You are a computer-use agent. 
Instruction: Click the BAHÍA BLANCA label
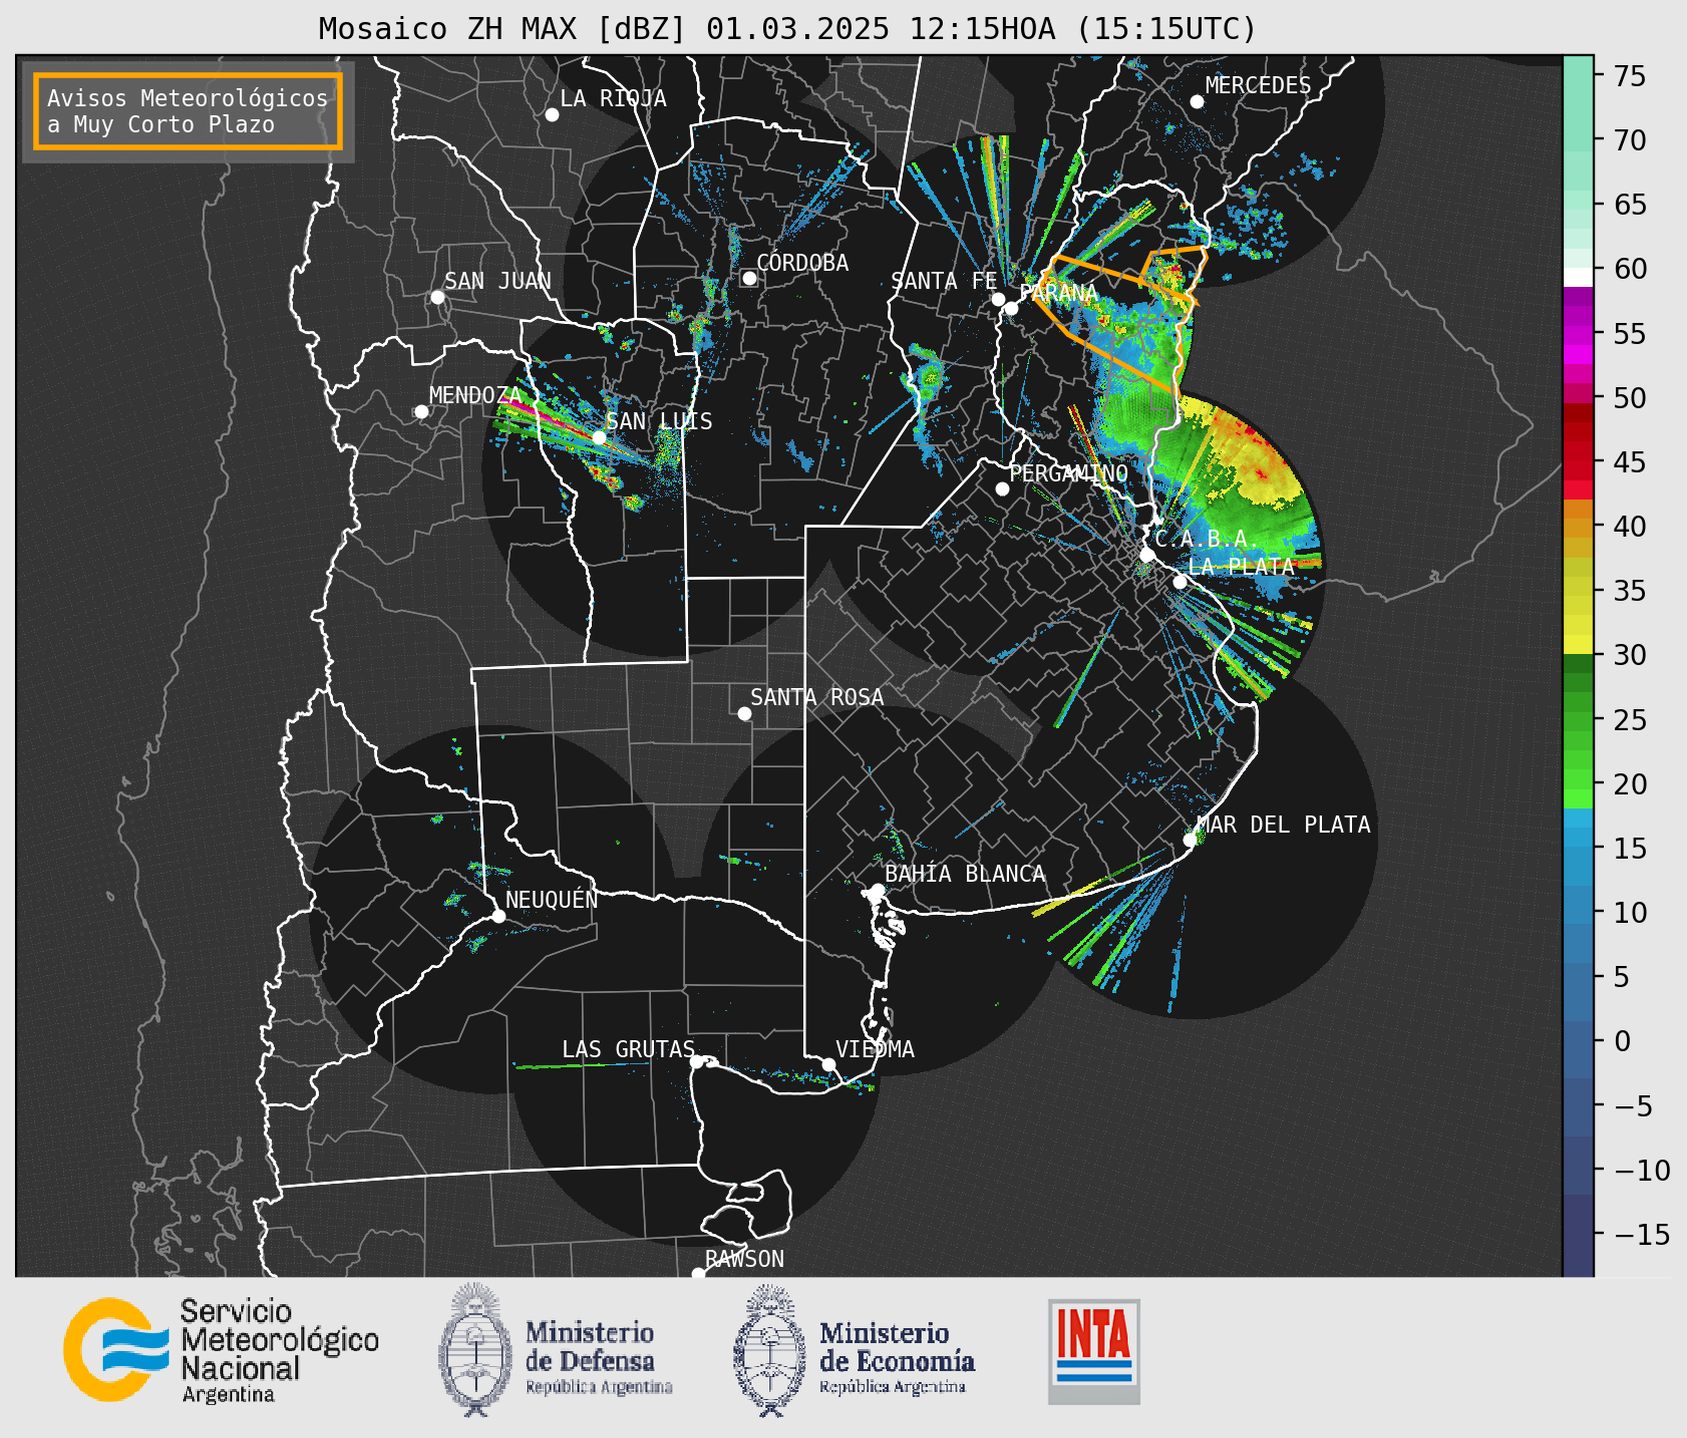[x=965, y=874]
